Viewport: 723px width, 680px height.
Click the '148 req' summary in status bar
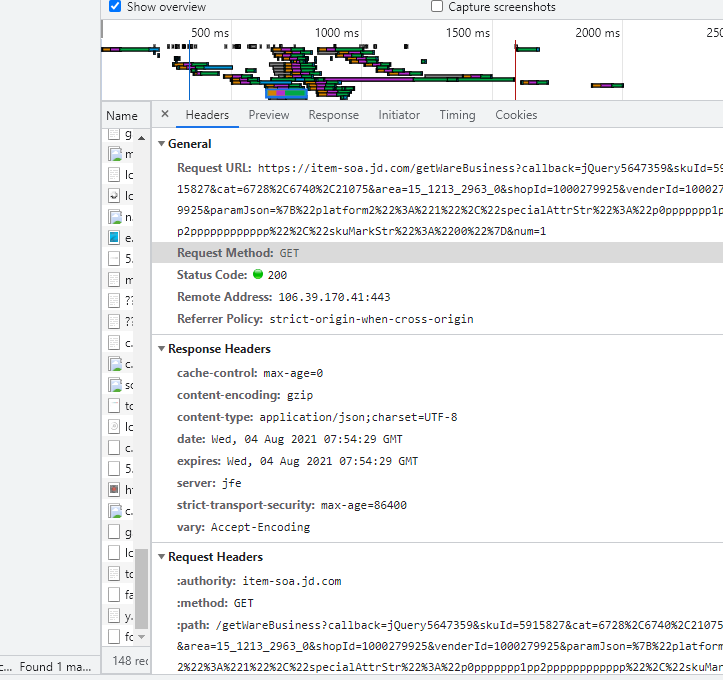tap(130, 661)
